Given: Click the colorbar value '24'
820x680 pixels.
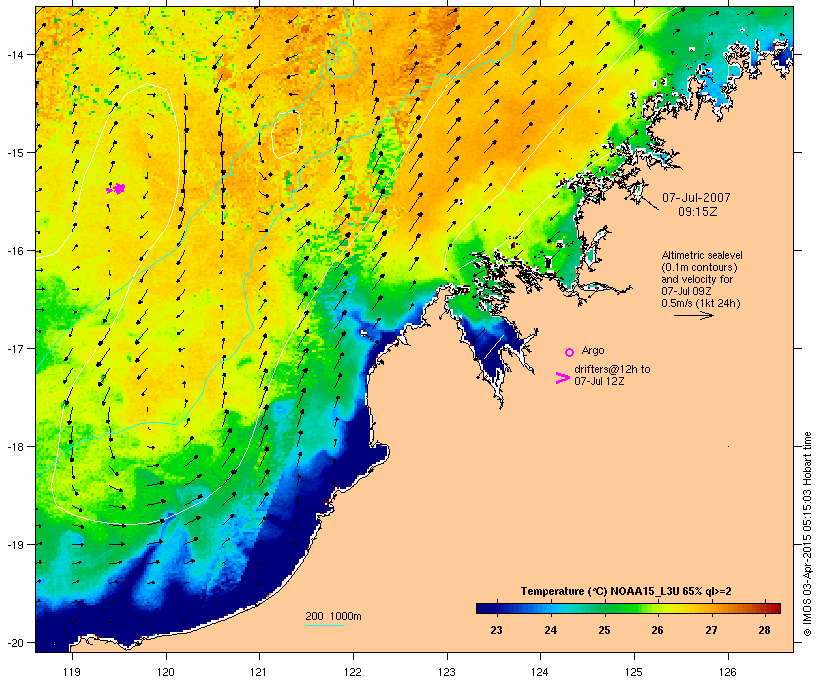Looking at the screenshot, I should (x=550, y=630).
